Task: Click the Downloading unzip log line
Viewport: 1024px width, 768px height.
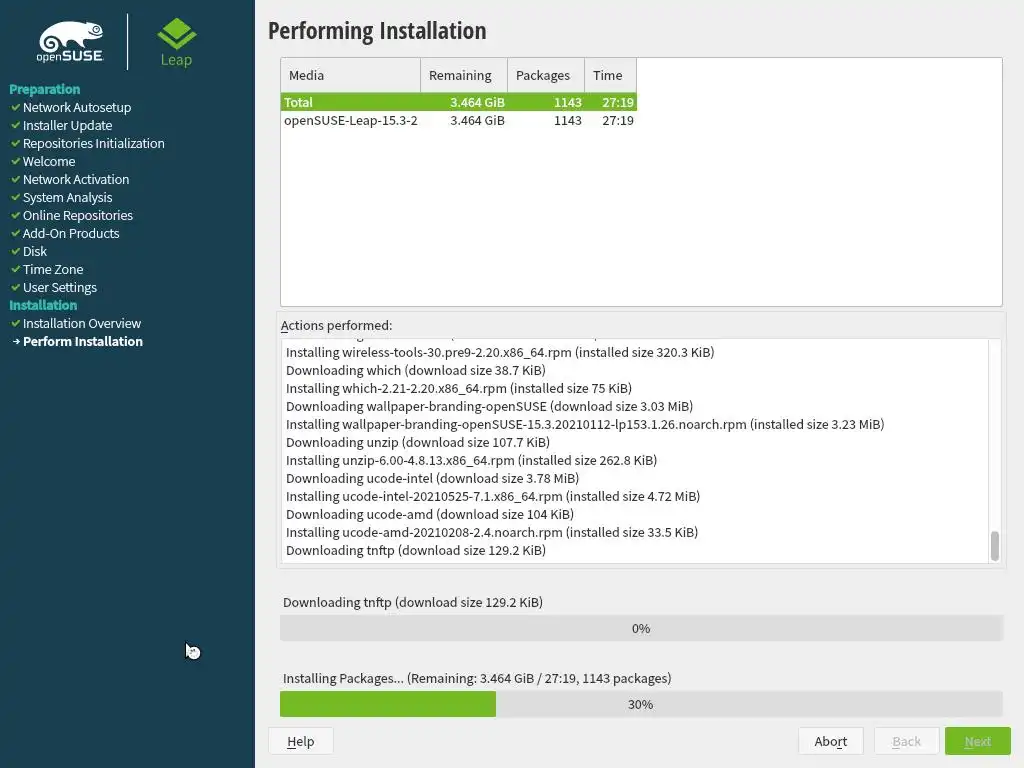Action: point(417,442)
